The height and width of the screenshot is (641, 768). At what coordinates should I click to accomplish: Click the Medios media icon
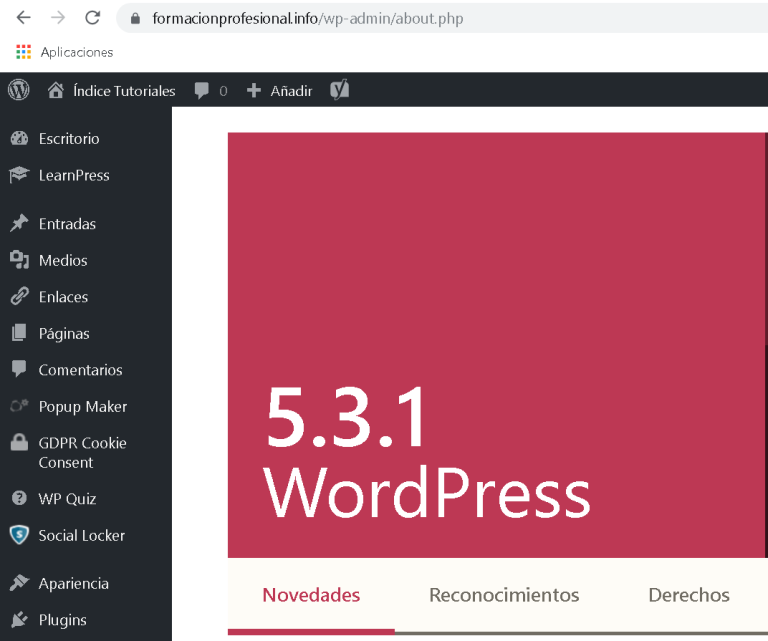[19, 260]
